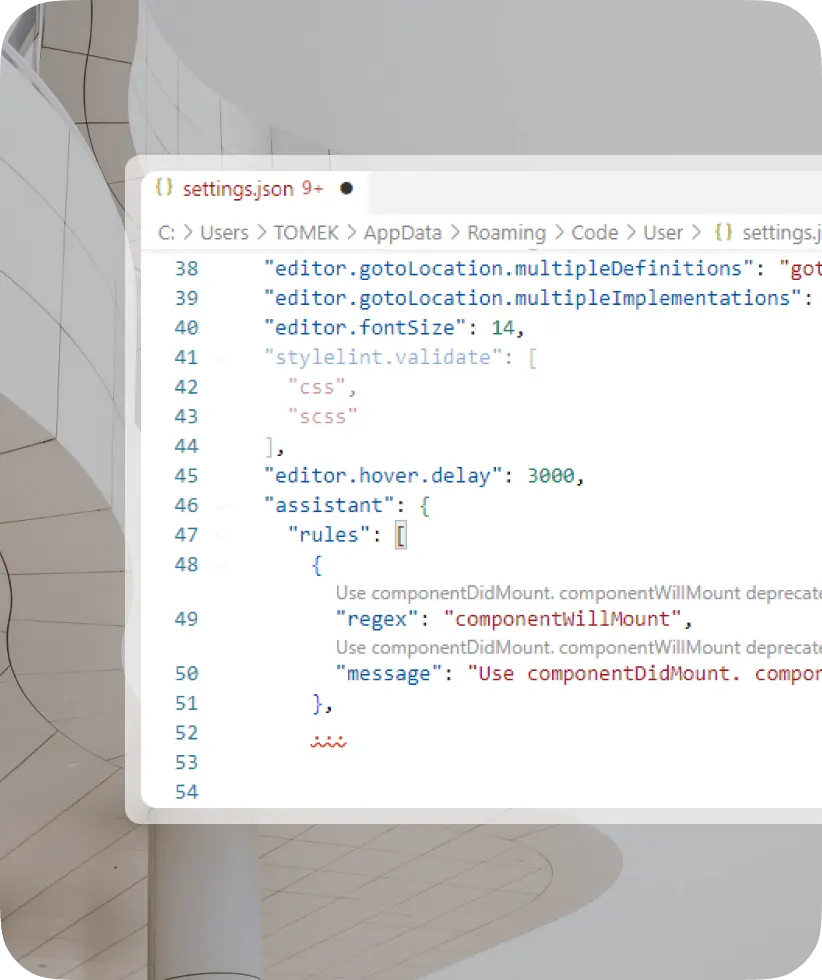Image resolution: width=822 pixels, height=980 pixels.
Task: Click the CodeLens text above the message line
Action: (577, 647)
